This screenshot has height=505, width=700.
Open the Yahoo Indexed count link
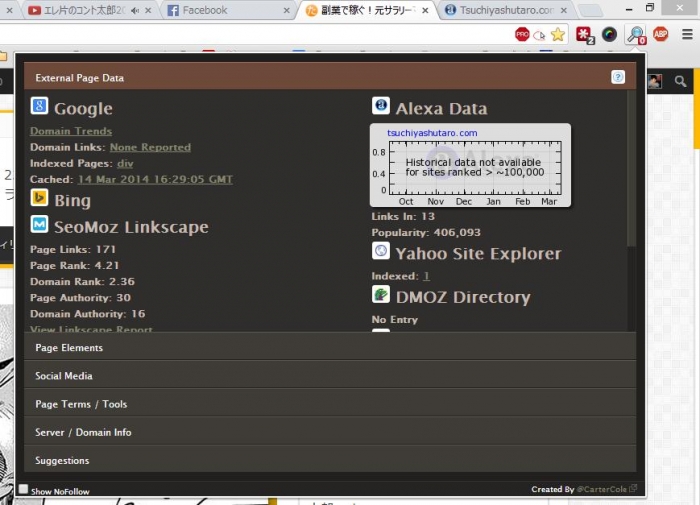click(x=426, y=276)
